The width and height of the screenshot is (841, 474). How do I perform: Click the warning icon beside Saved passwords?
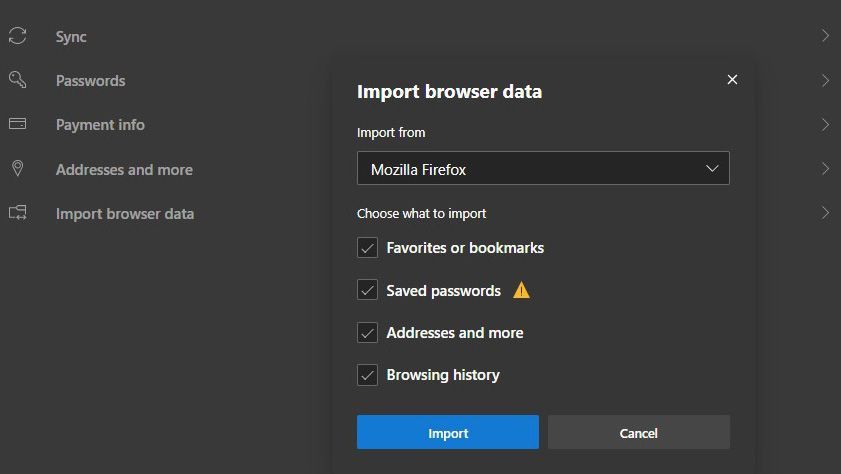(x=521, y=291)
